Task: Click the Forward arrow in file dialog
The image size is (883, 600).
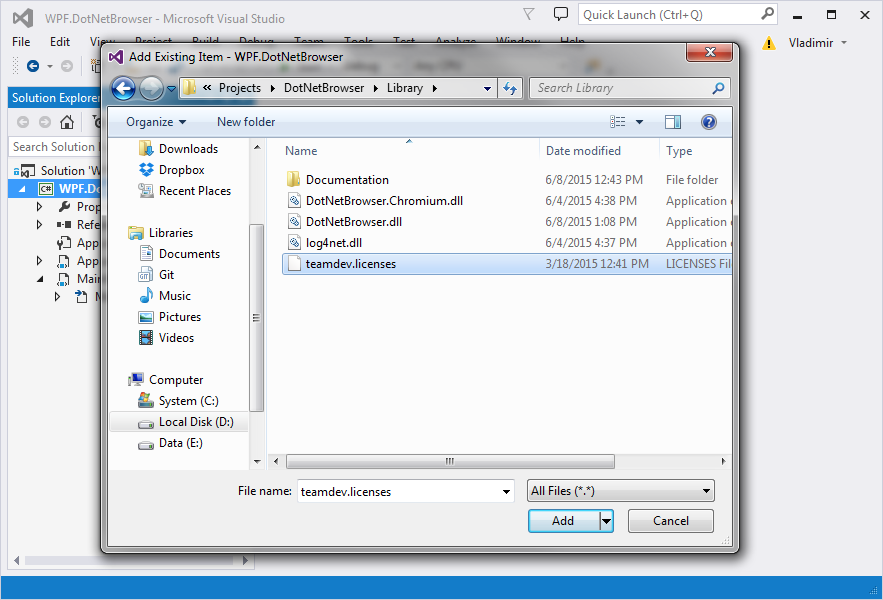Action: (x=151, y=88)
